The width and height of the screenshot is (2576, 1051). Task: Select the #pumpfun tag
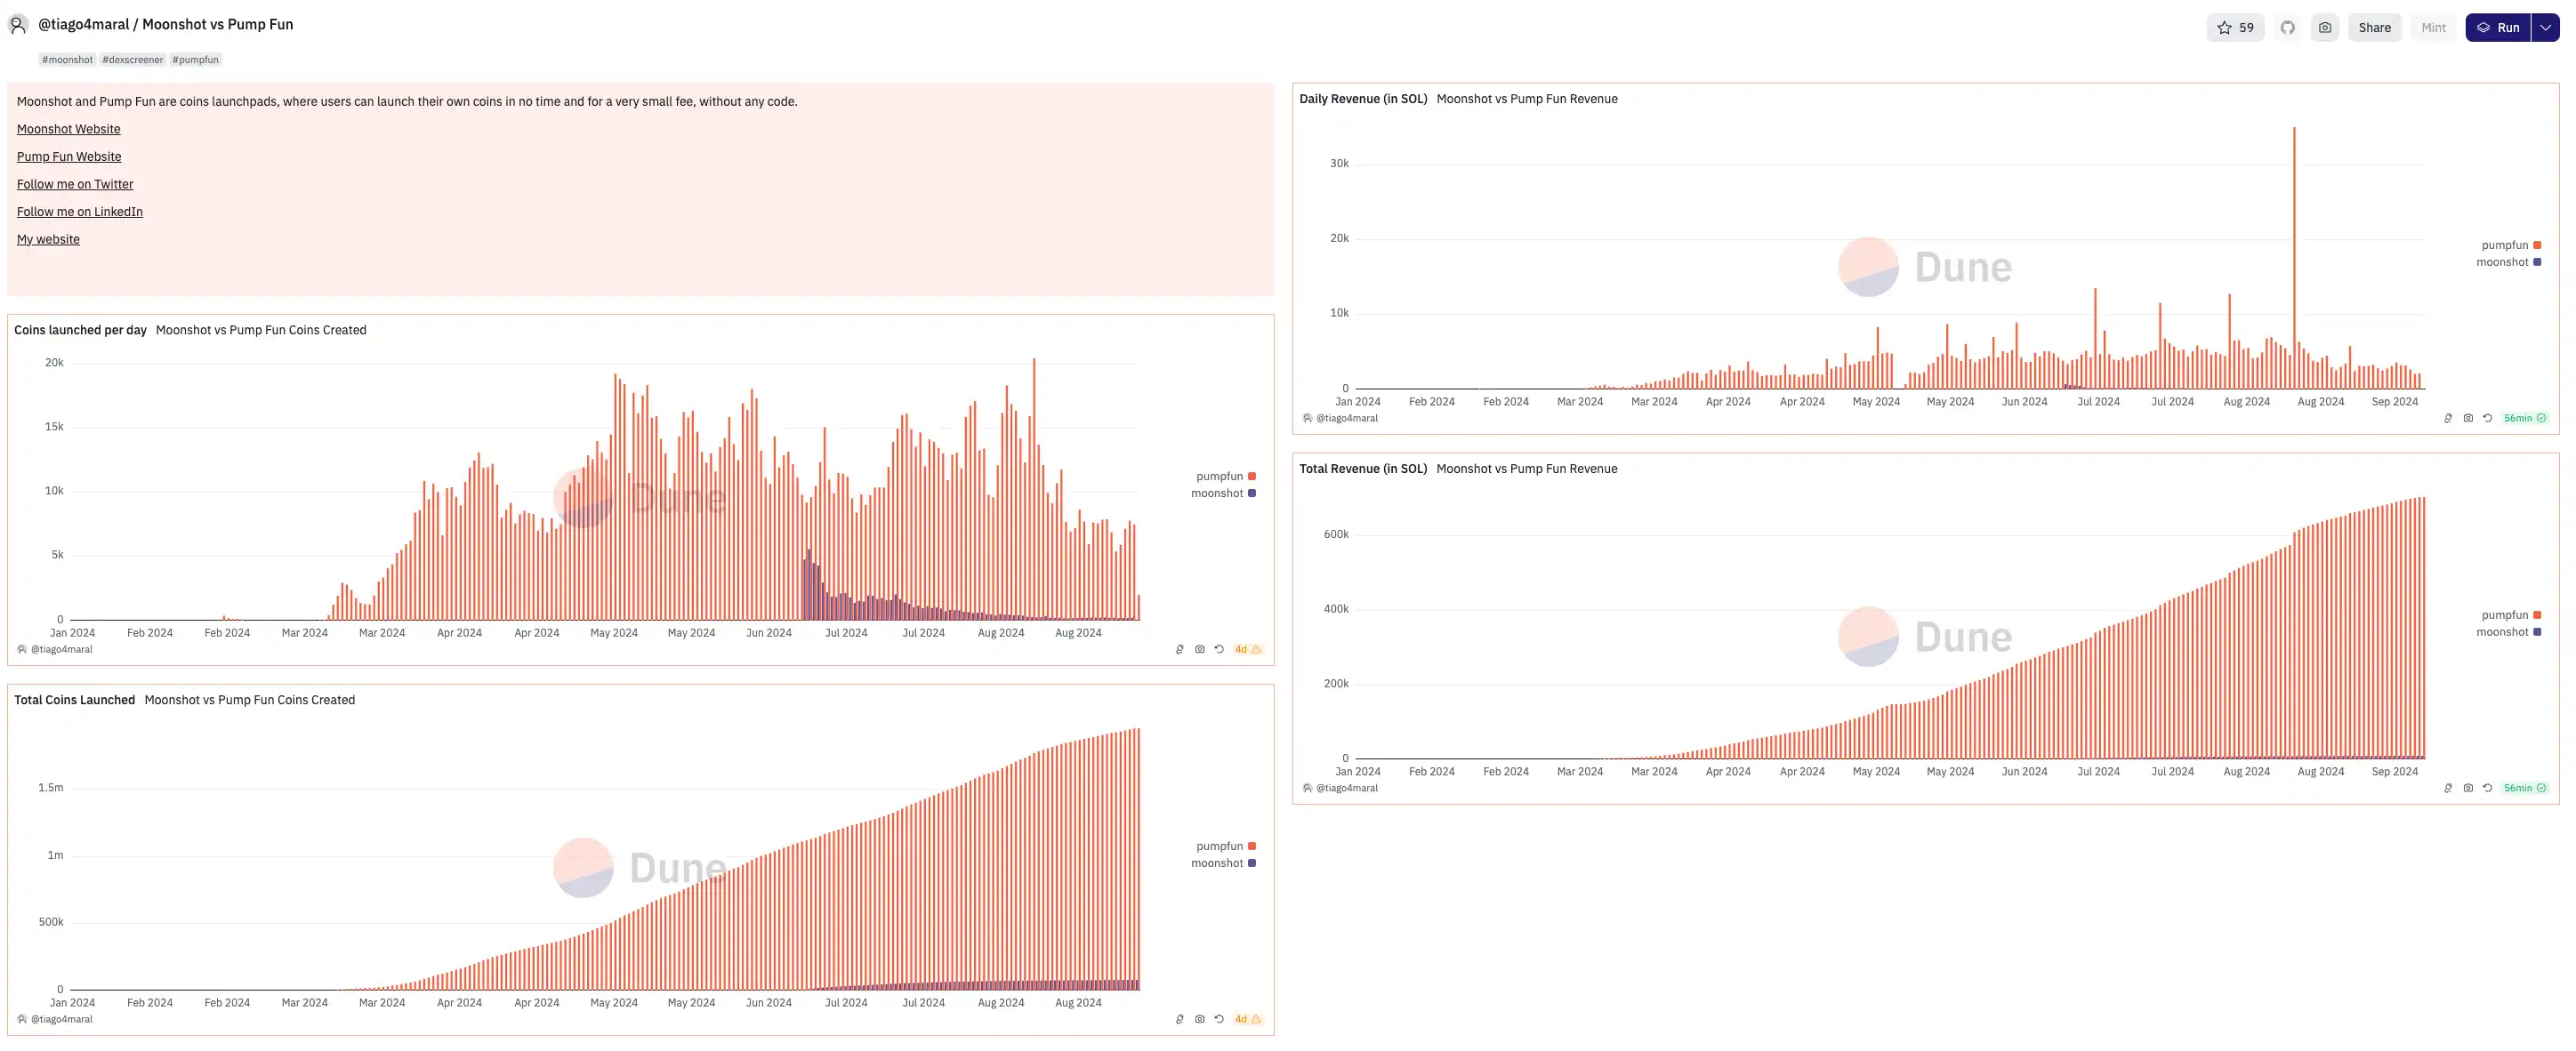click(x=195, y=60)
